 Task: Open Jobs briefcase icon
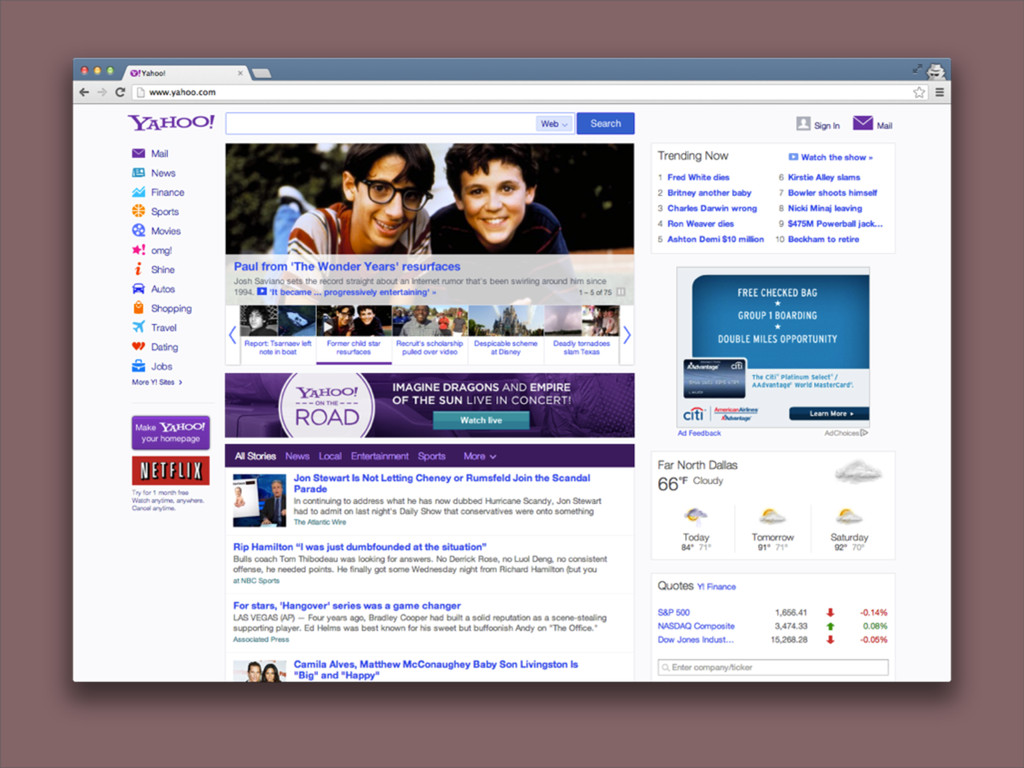click(138, 366)
